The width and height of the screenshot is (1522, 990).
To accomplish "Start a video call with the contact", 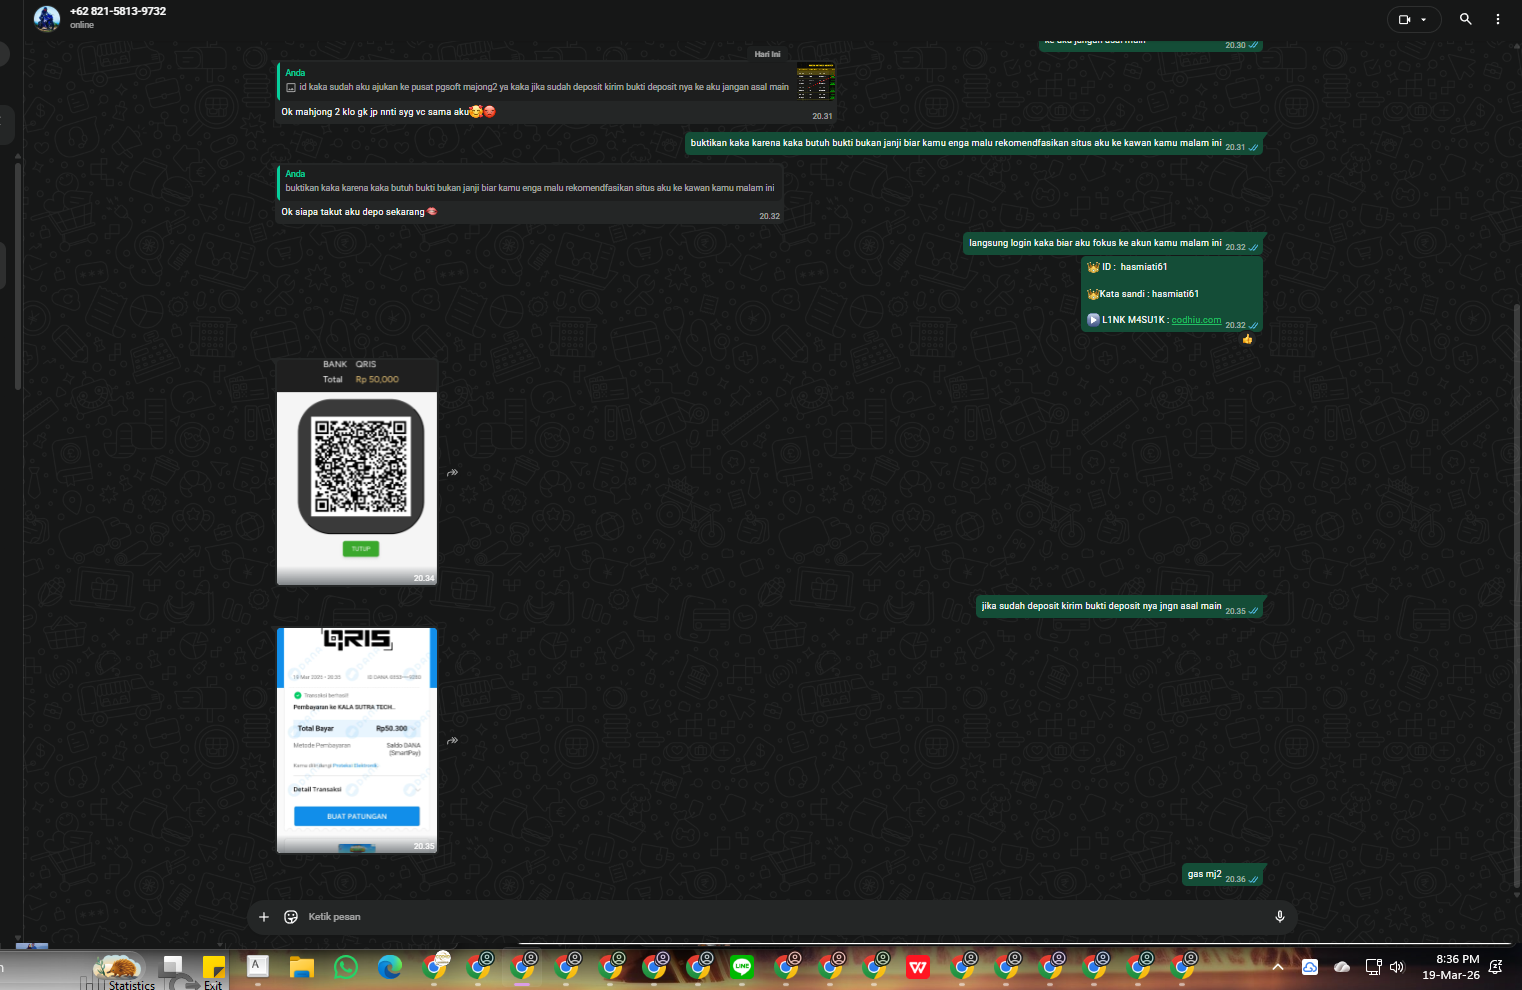I will tap(1404, 19).
